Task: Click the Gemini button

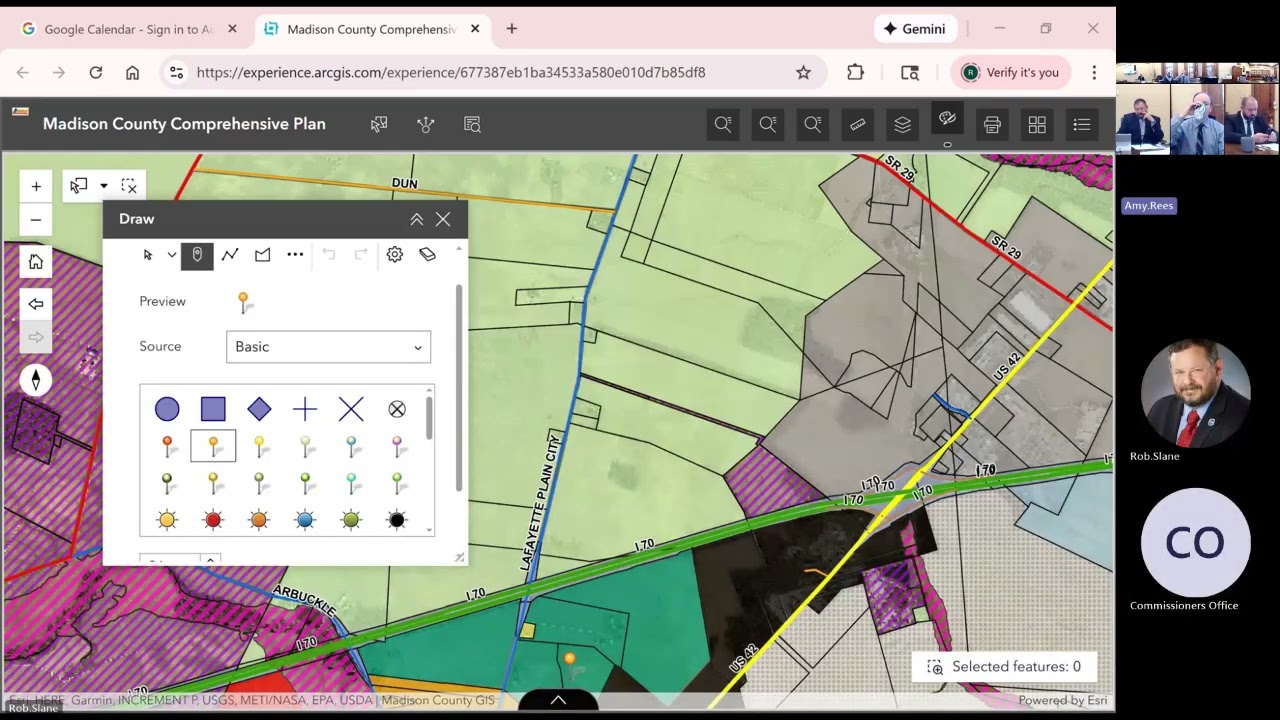Action: coord(915,30)
